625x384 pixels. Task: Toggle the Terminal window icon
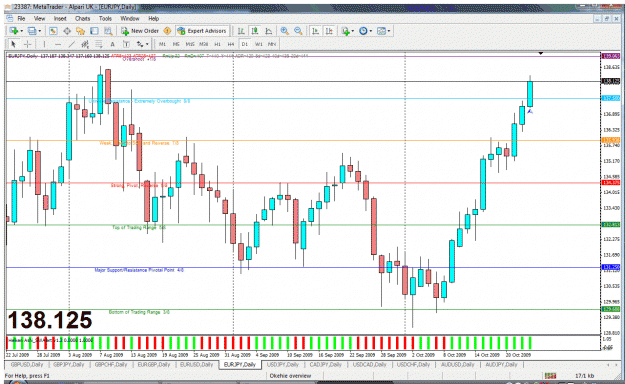[x=94, y=31]
